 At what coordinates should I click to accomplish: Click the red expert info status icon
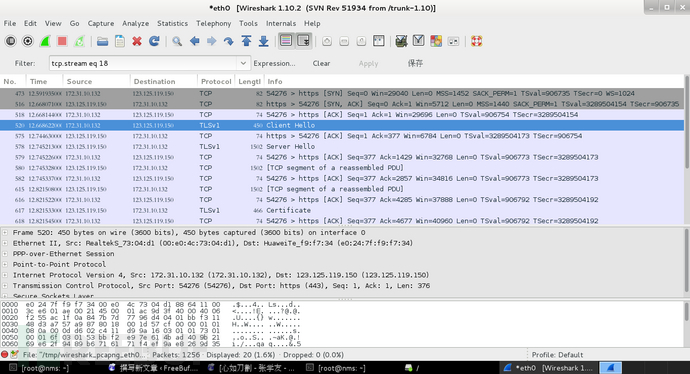pyautogui.click(x=5, y=354)
